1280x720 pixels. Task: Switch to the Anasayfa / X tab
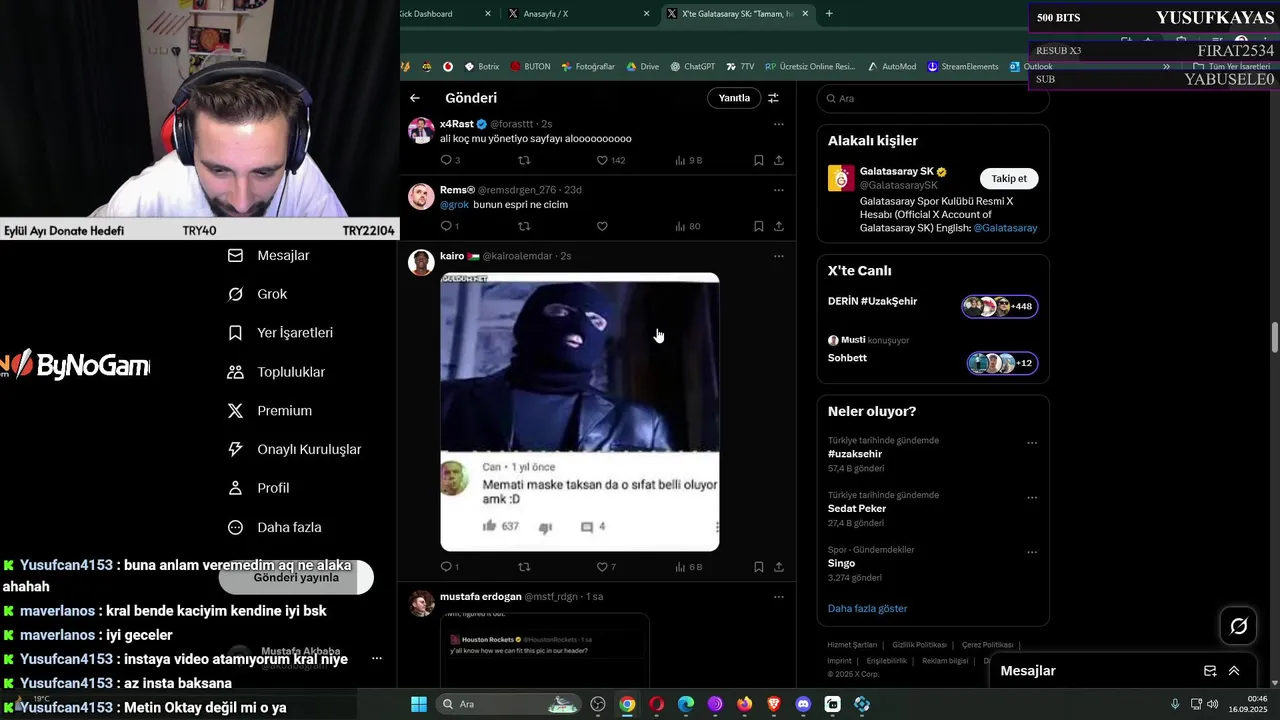pyautogui.click(x=578, y=14)
